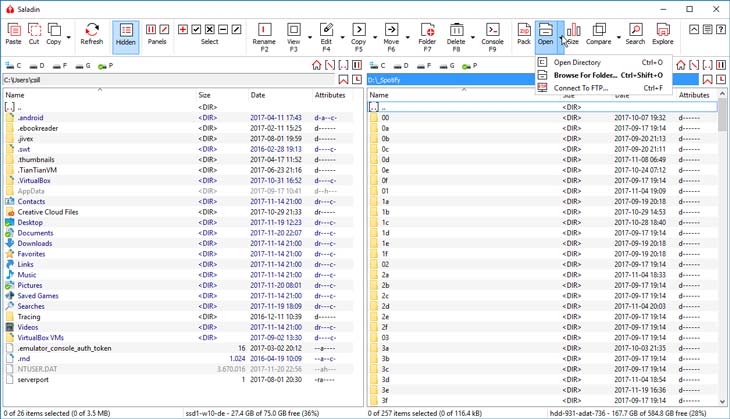
Task: Choose Open Directory from the menu
Action: [577, 62]
